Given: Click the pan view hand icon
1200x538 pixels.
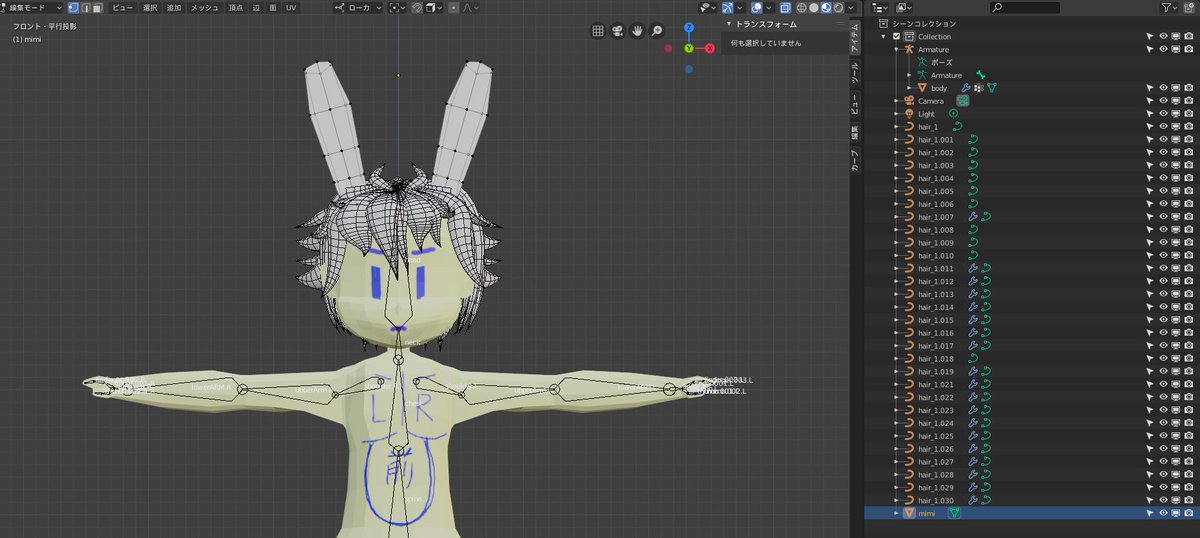Looking at the screenshot, I should [x=638, y=30].
